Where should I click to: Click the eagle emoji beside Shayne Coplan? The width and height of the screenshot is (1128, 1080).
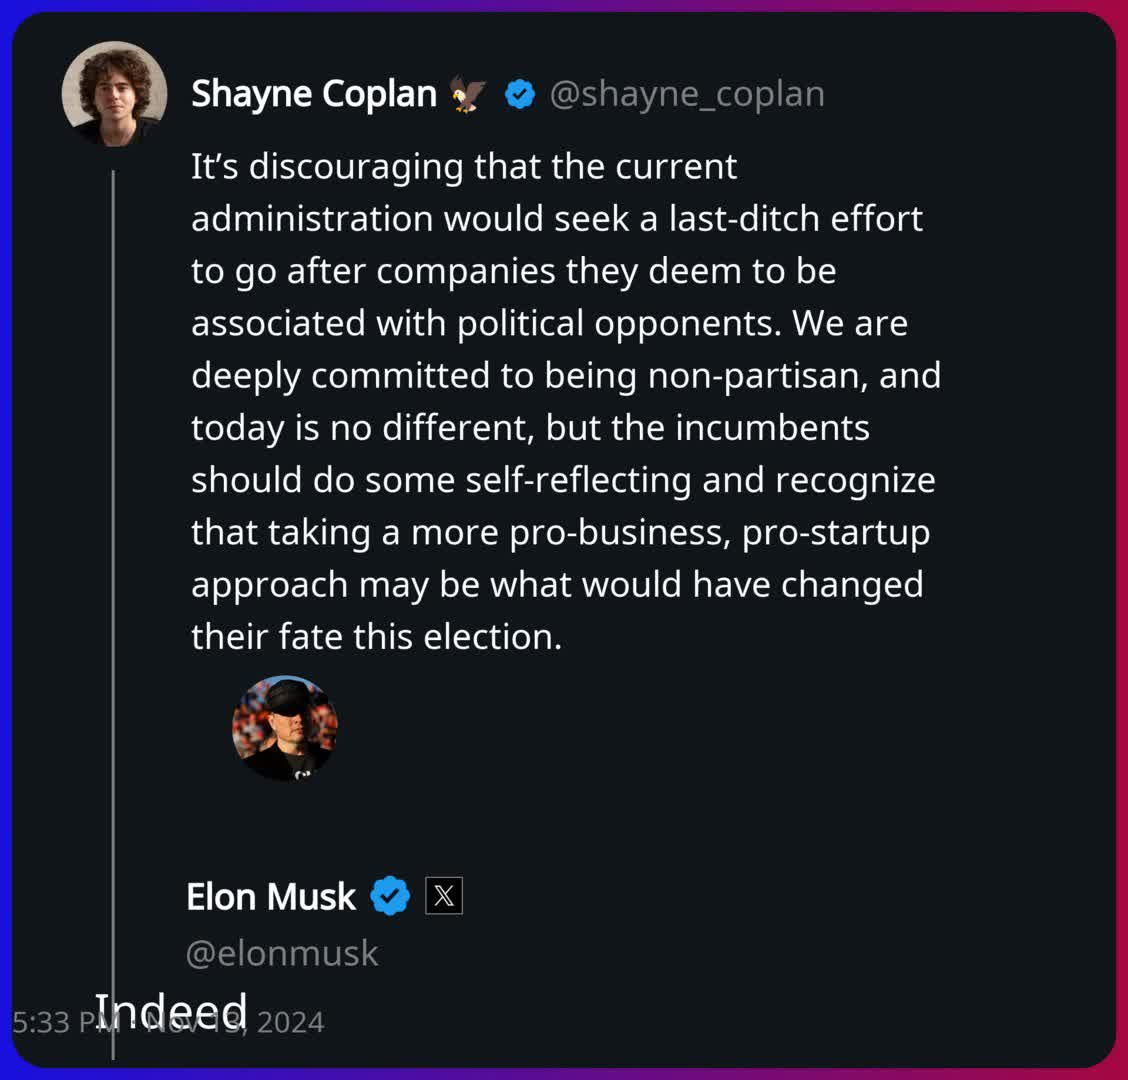point(468,94)
